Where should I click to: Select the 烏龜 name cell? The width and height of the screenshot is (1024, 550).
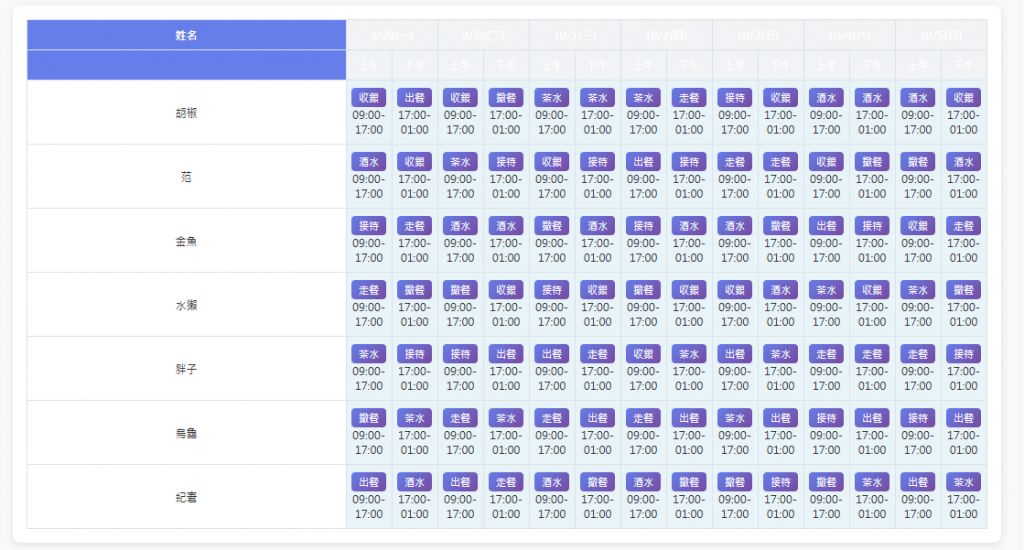pos(186,432)
